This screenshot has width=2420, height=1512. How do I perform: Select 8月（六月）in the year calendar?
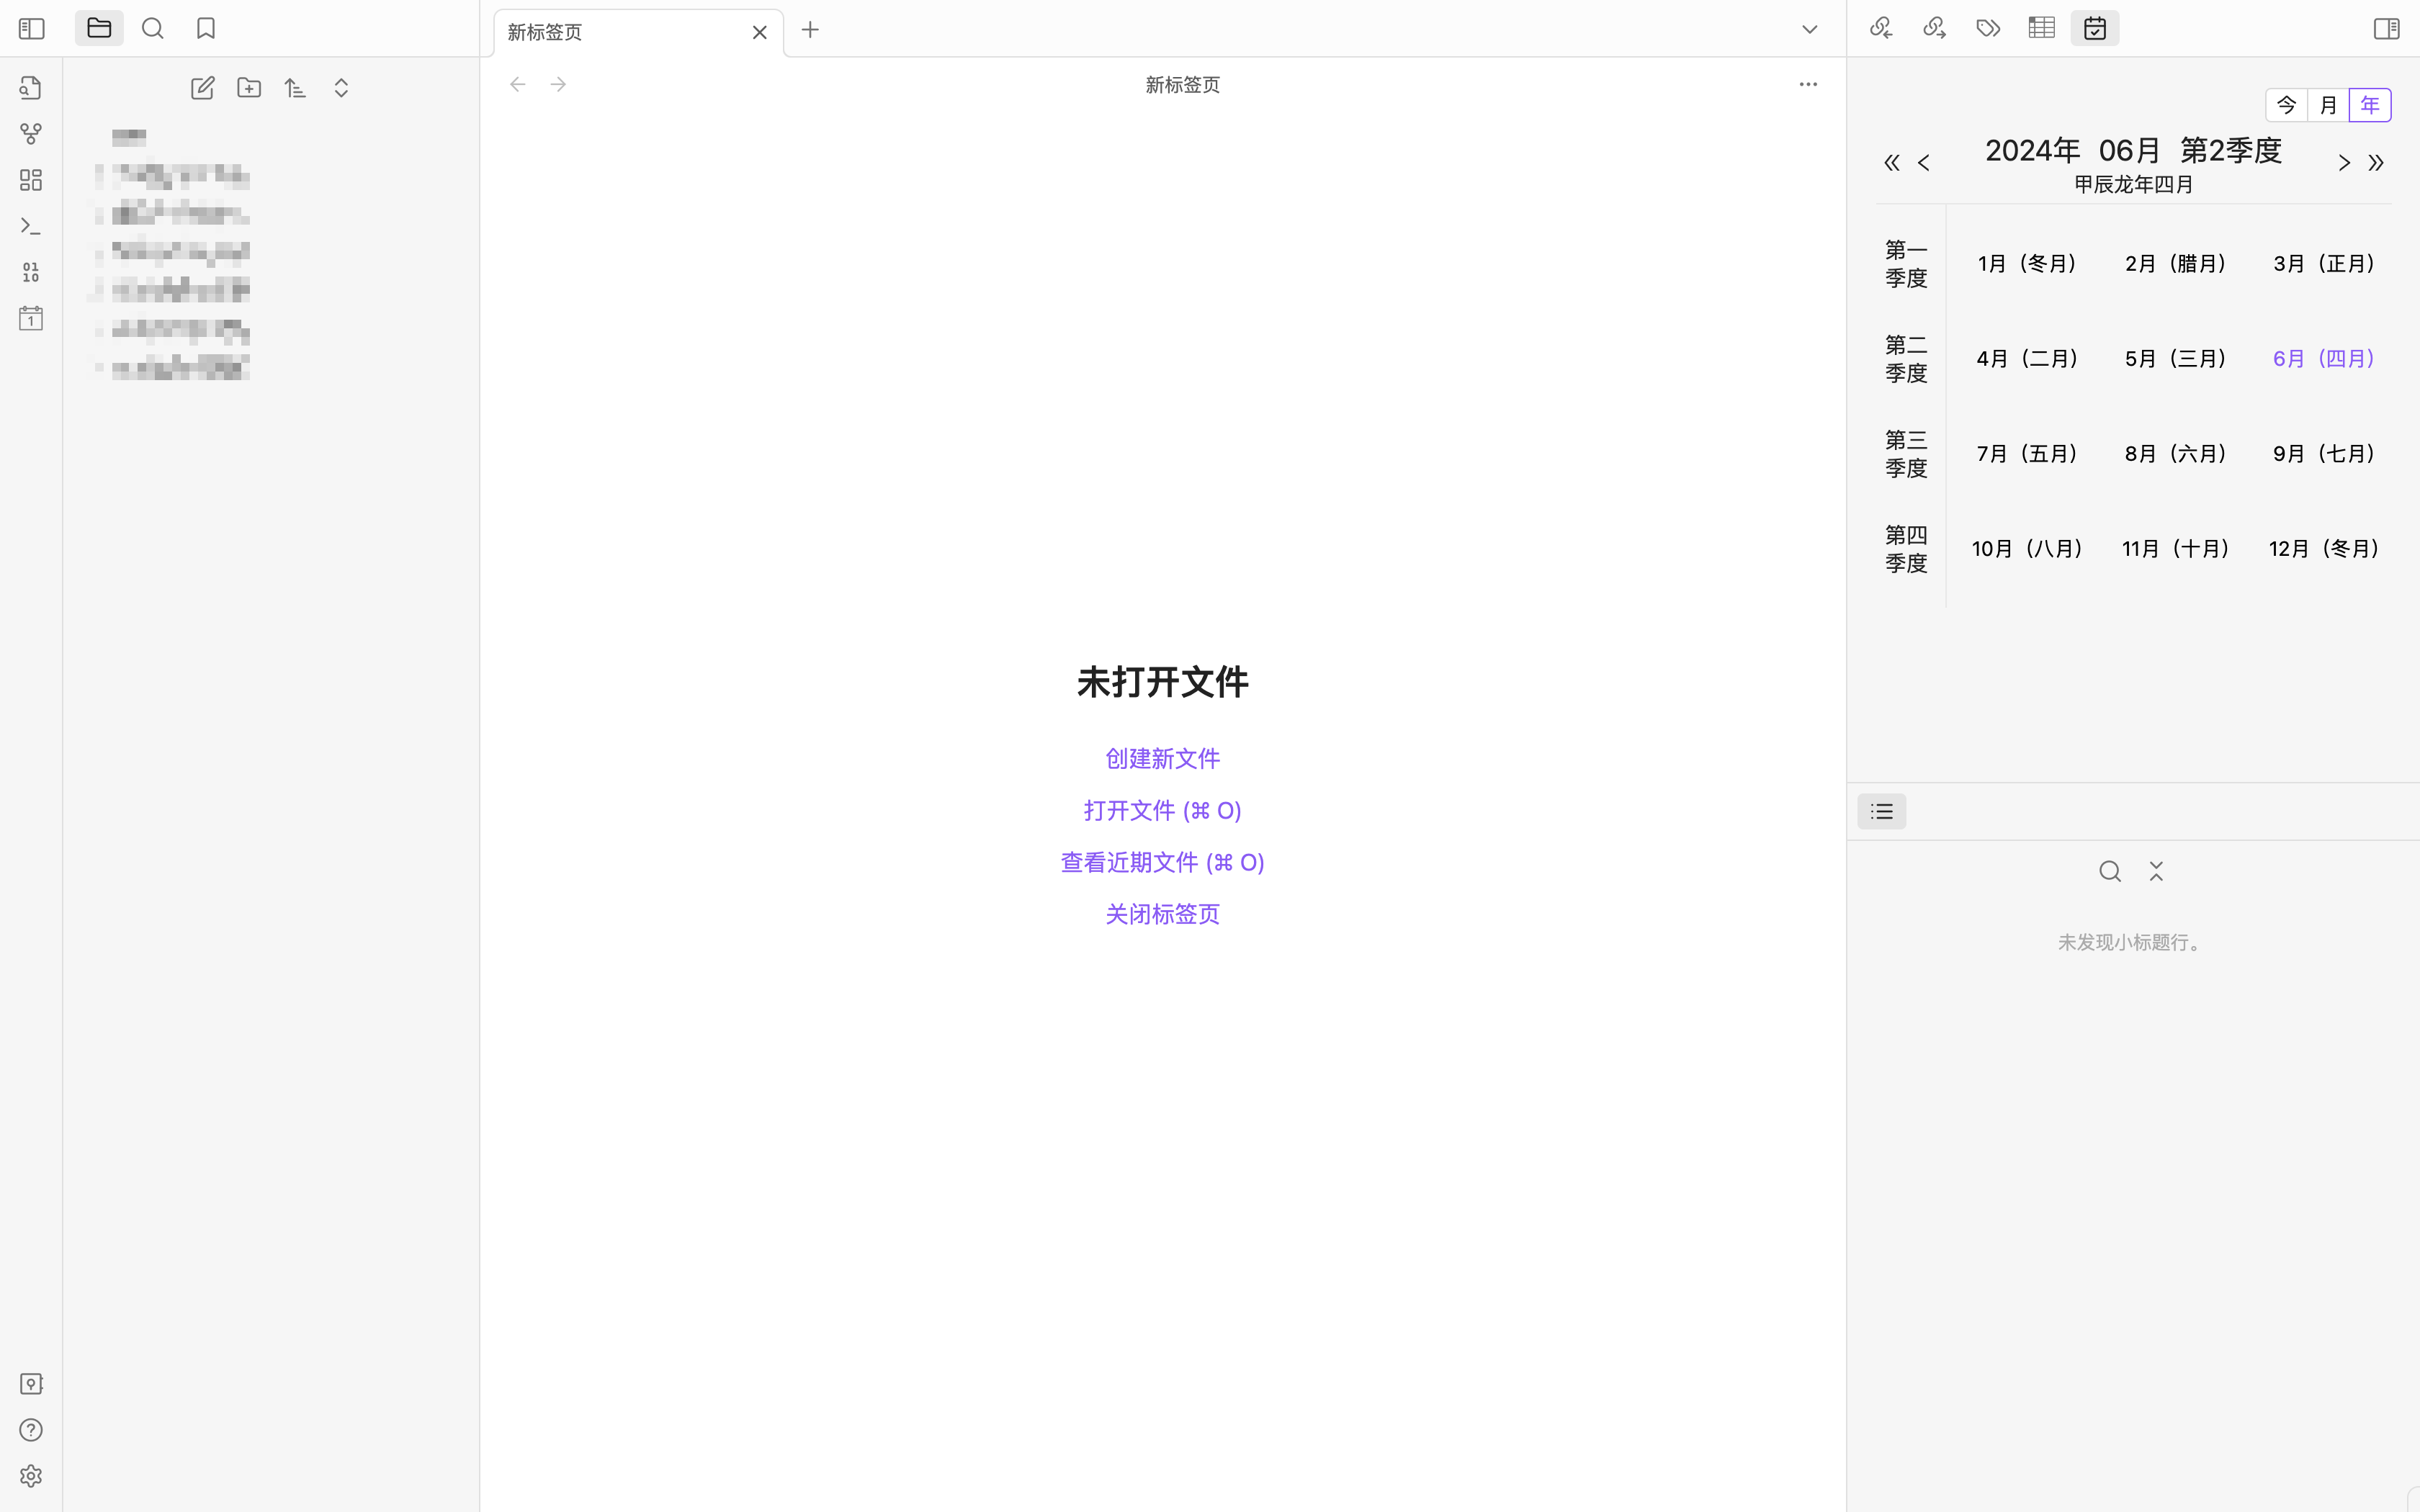(2175, 454)
